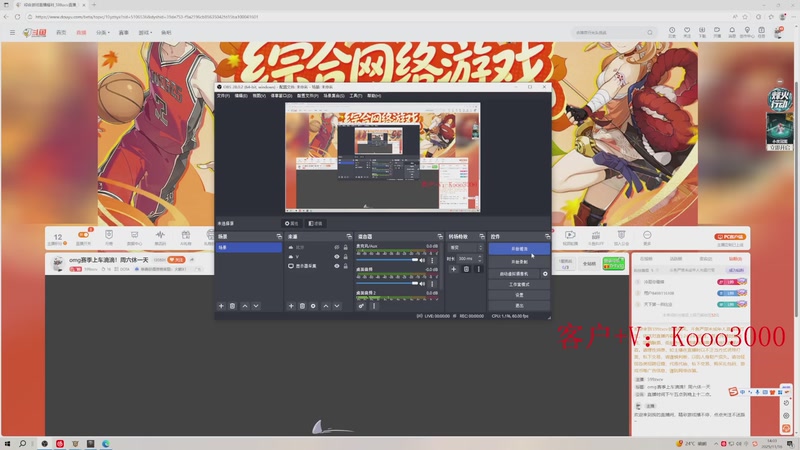Move source down in sources panel

[337, 306]
